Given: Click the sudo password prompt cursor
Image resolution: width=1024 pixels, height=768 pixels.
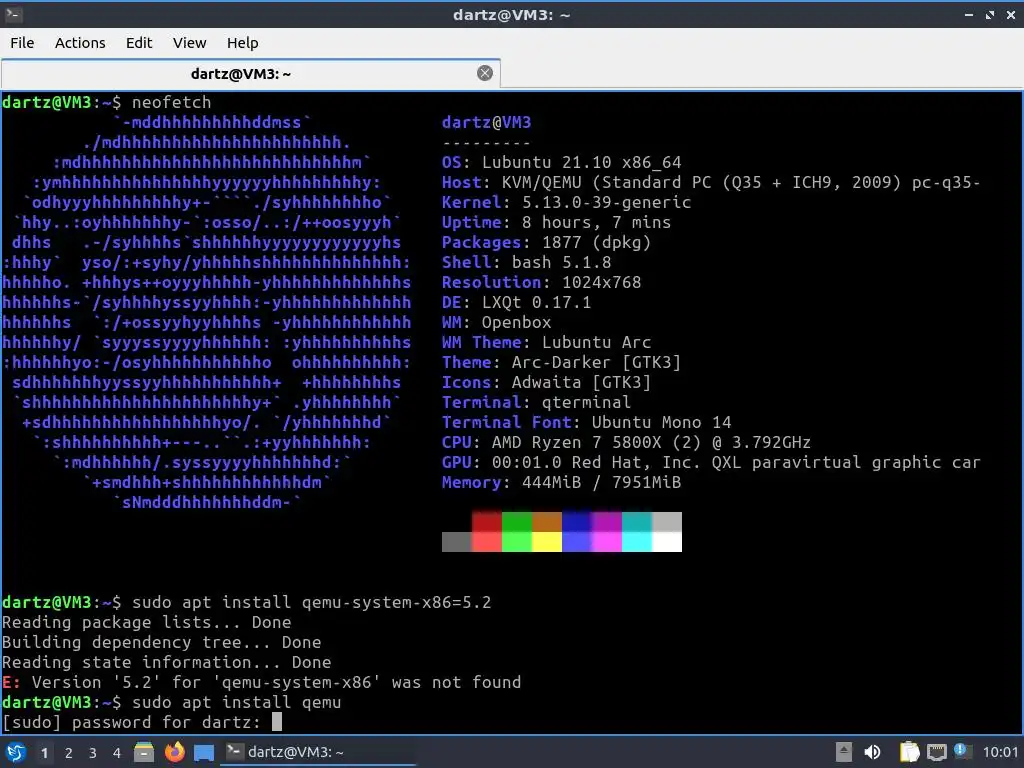Looking at the screenshot, I should 277,722.
